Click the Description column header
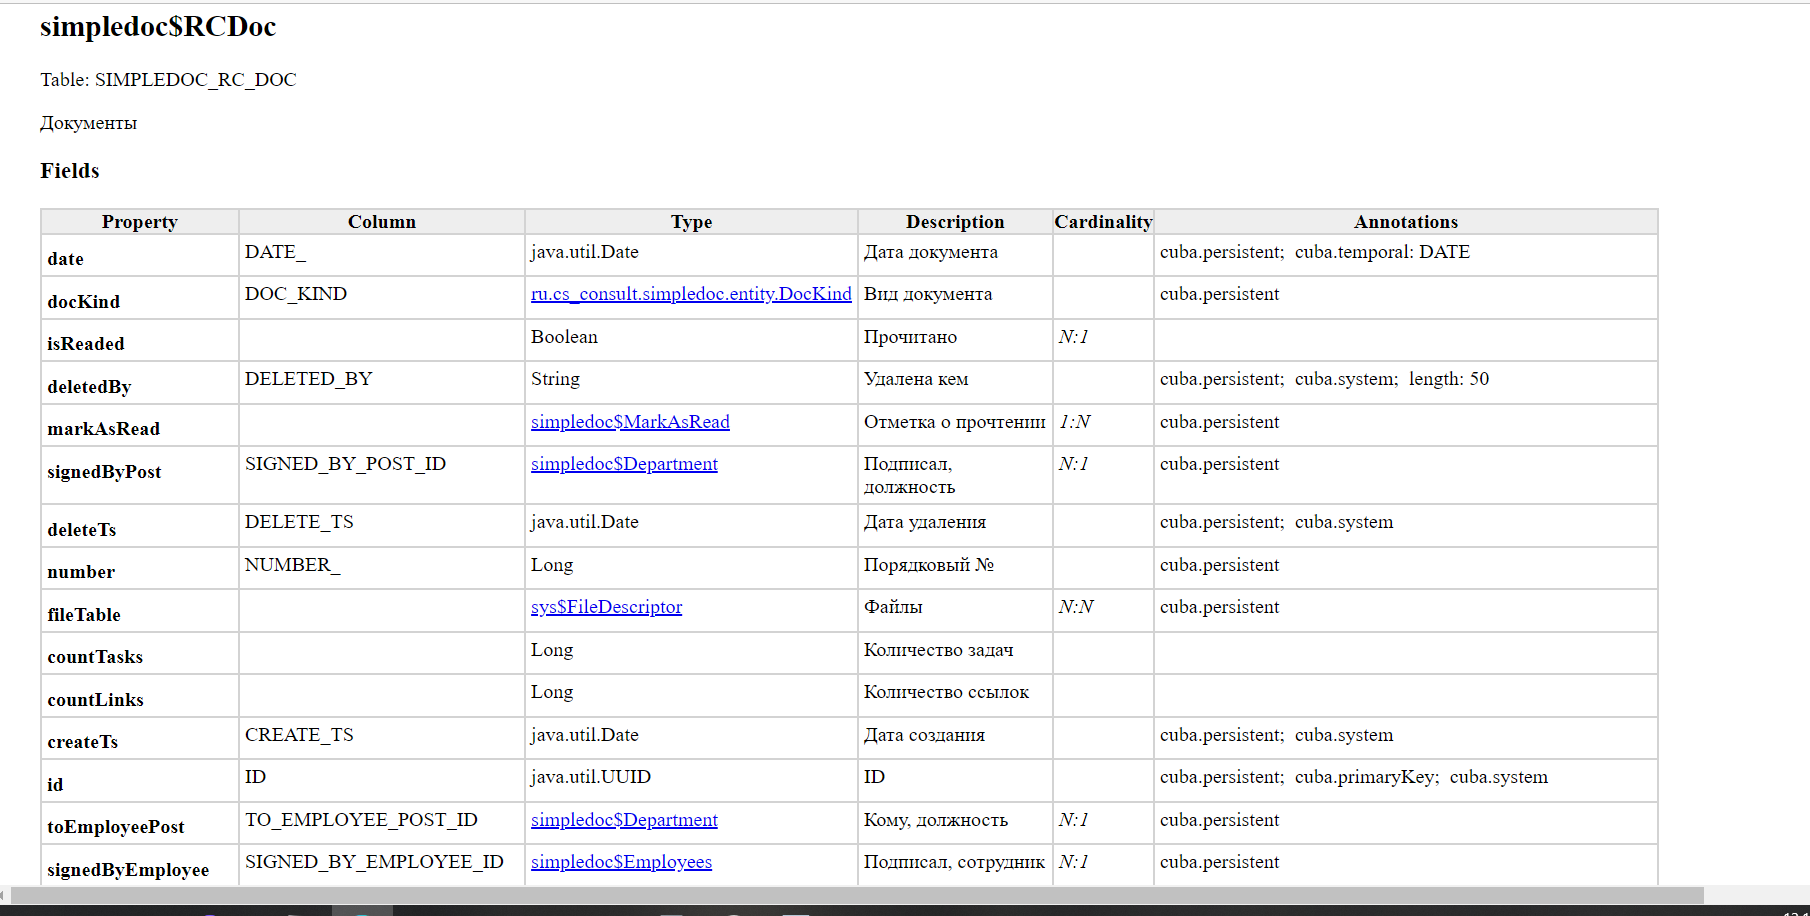1810x916 pixels. tap(955, 222)
